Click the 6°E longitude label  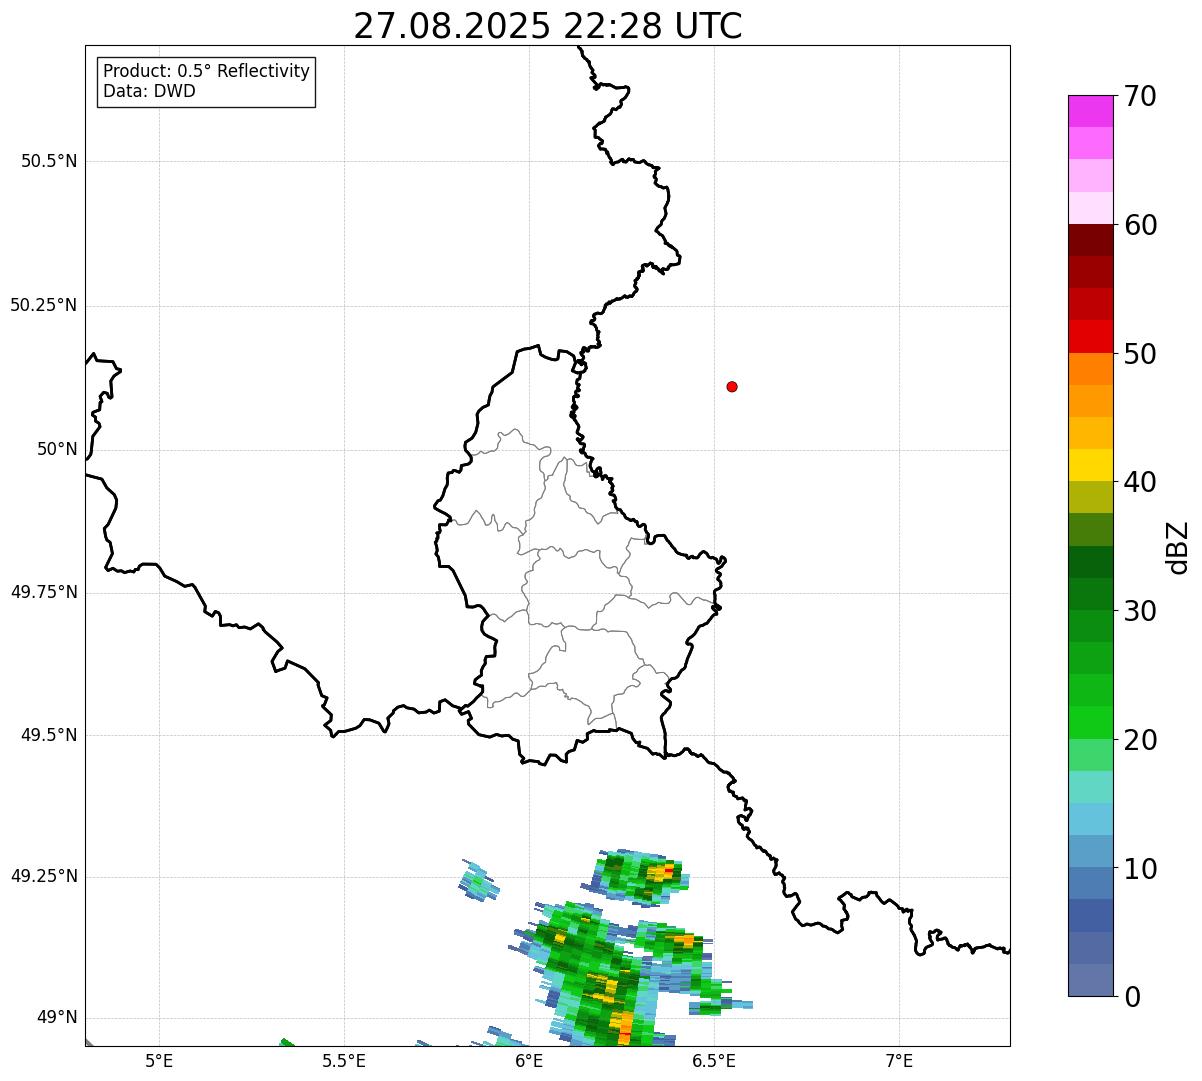pos(529,1061)
